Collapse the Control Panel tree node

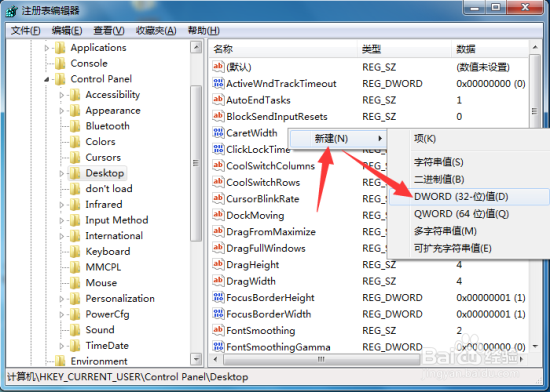[47, 80]
